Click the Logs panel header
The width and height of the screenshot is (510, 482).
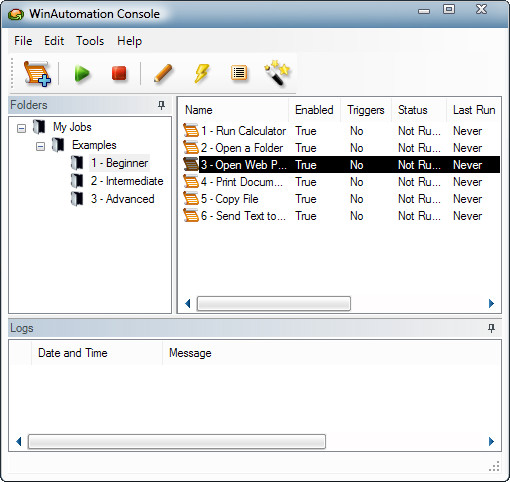[255, 328]
